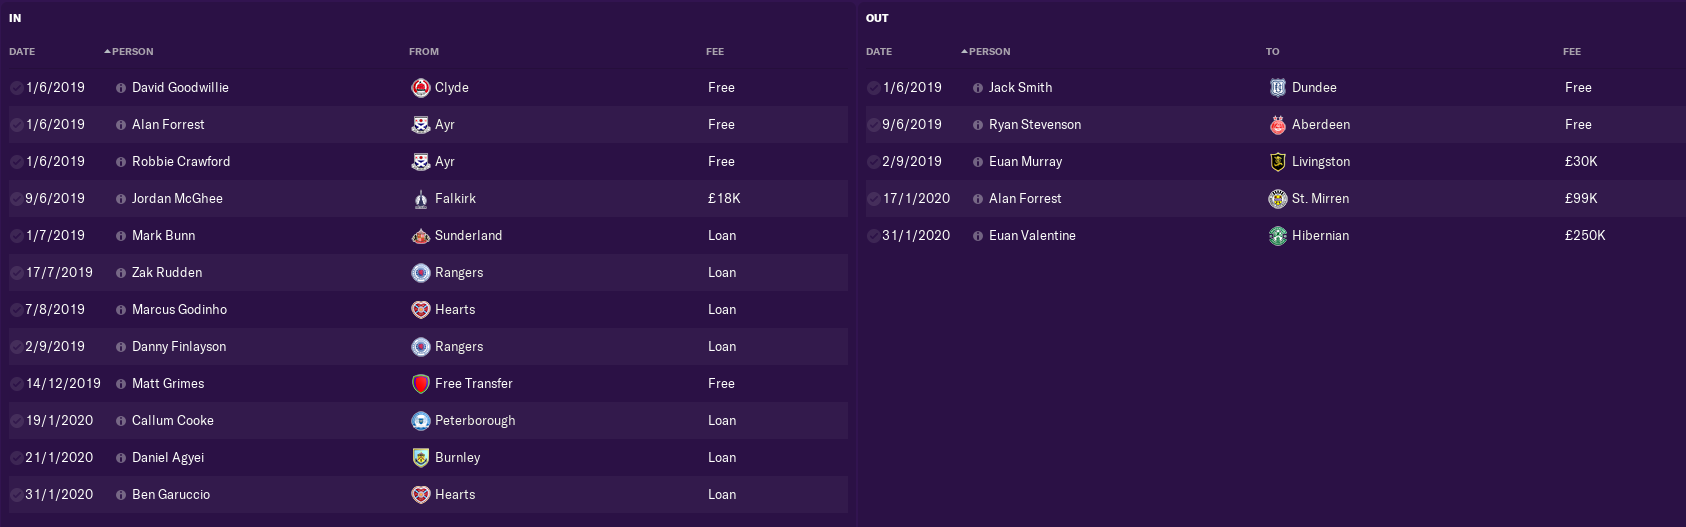Click the Peterborough club badge icon
The width and height of the screenshot is (1686, 527).
click(x=421, y=421)
